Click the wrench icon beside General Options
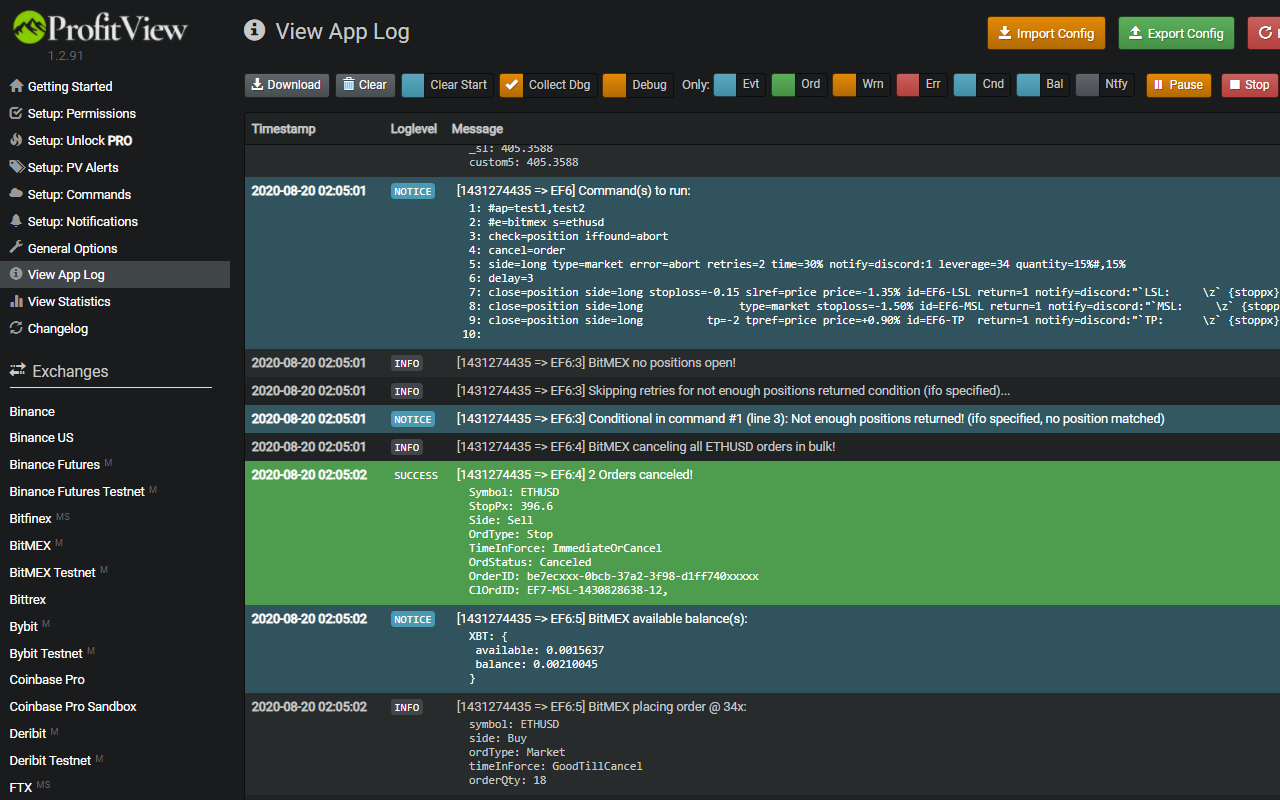 (x=16, y=248)
